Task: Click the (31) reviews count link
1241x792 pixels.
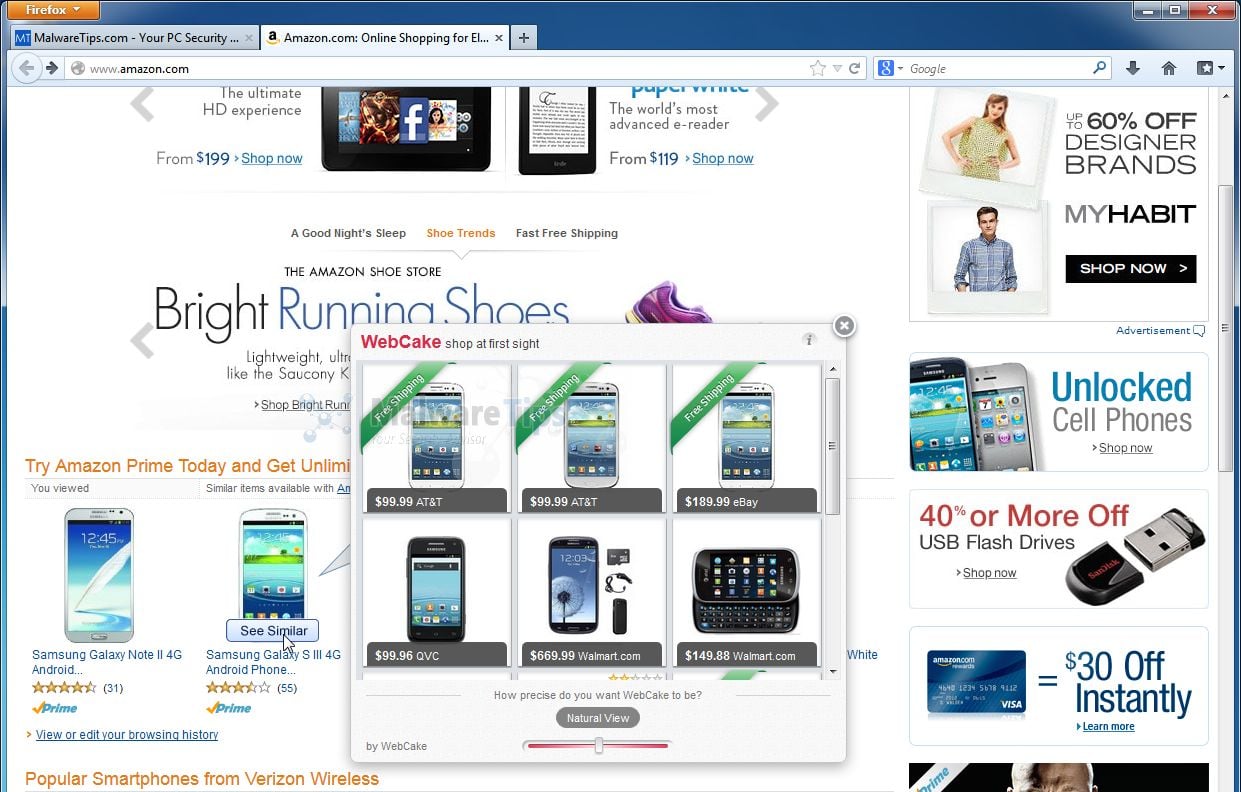Action: tap(113, 688)
